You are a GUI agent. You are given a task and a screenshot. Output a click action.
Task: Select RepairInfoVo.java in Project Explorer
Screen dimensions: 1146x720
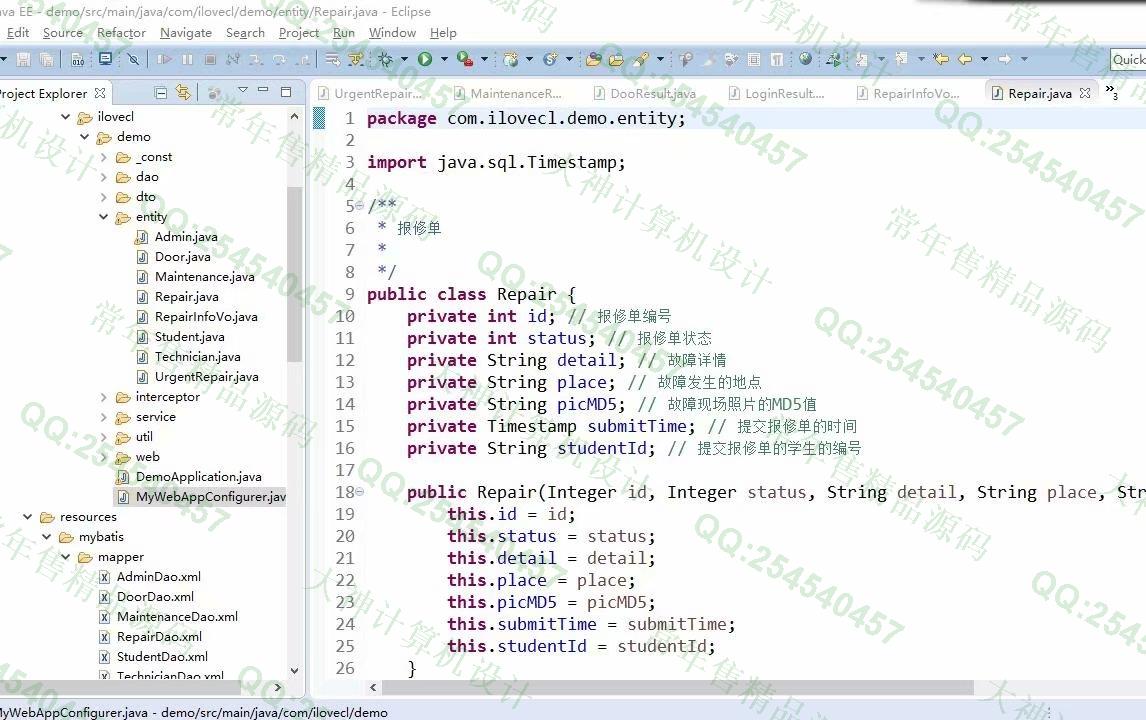click(x=206, y=317)
